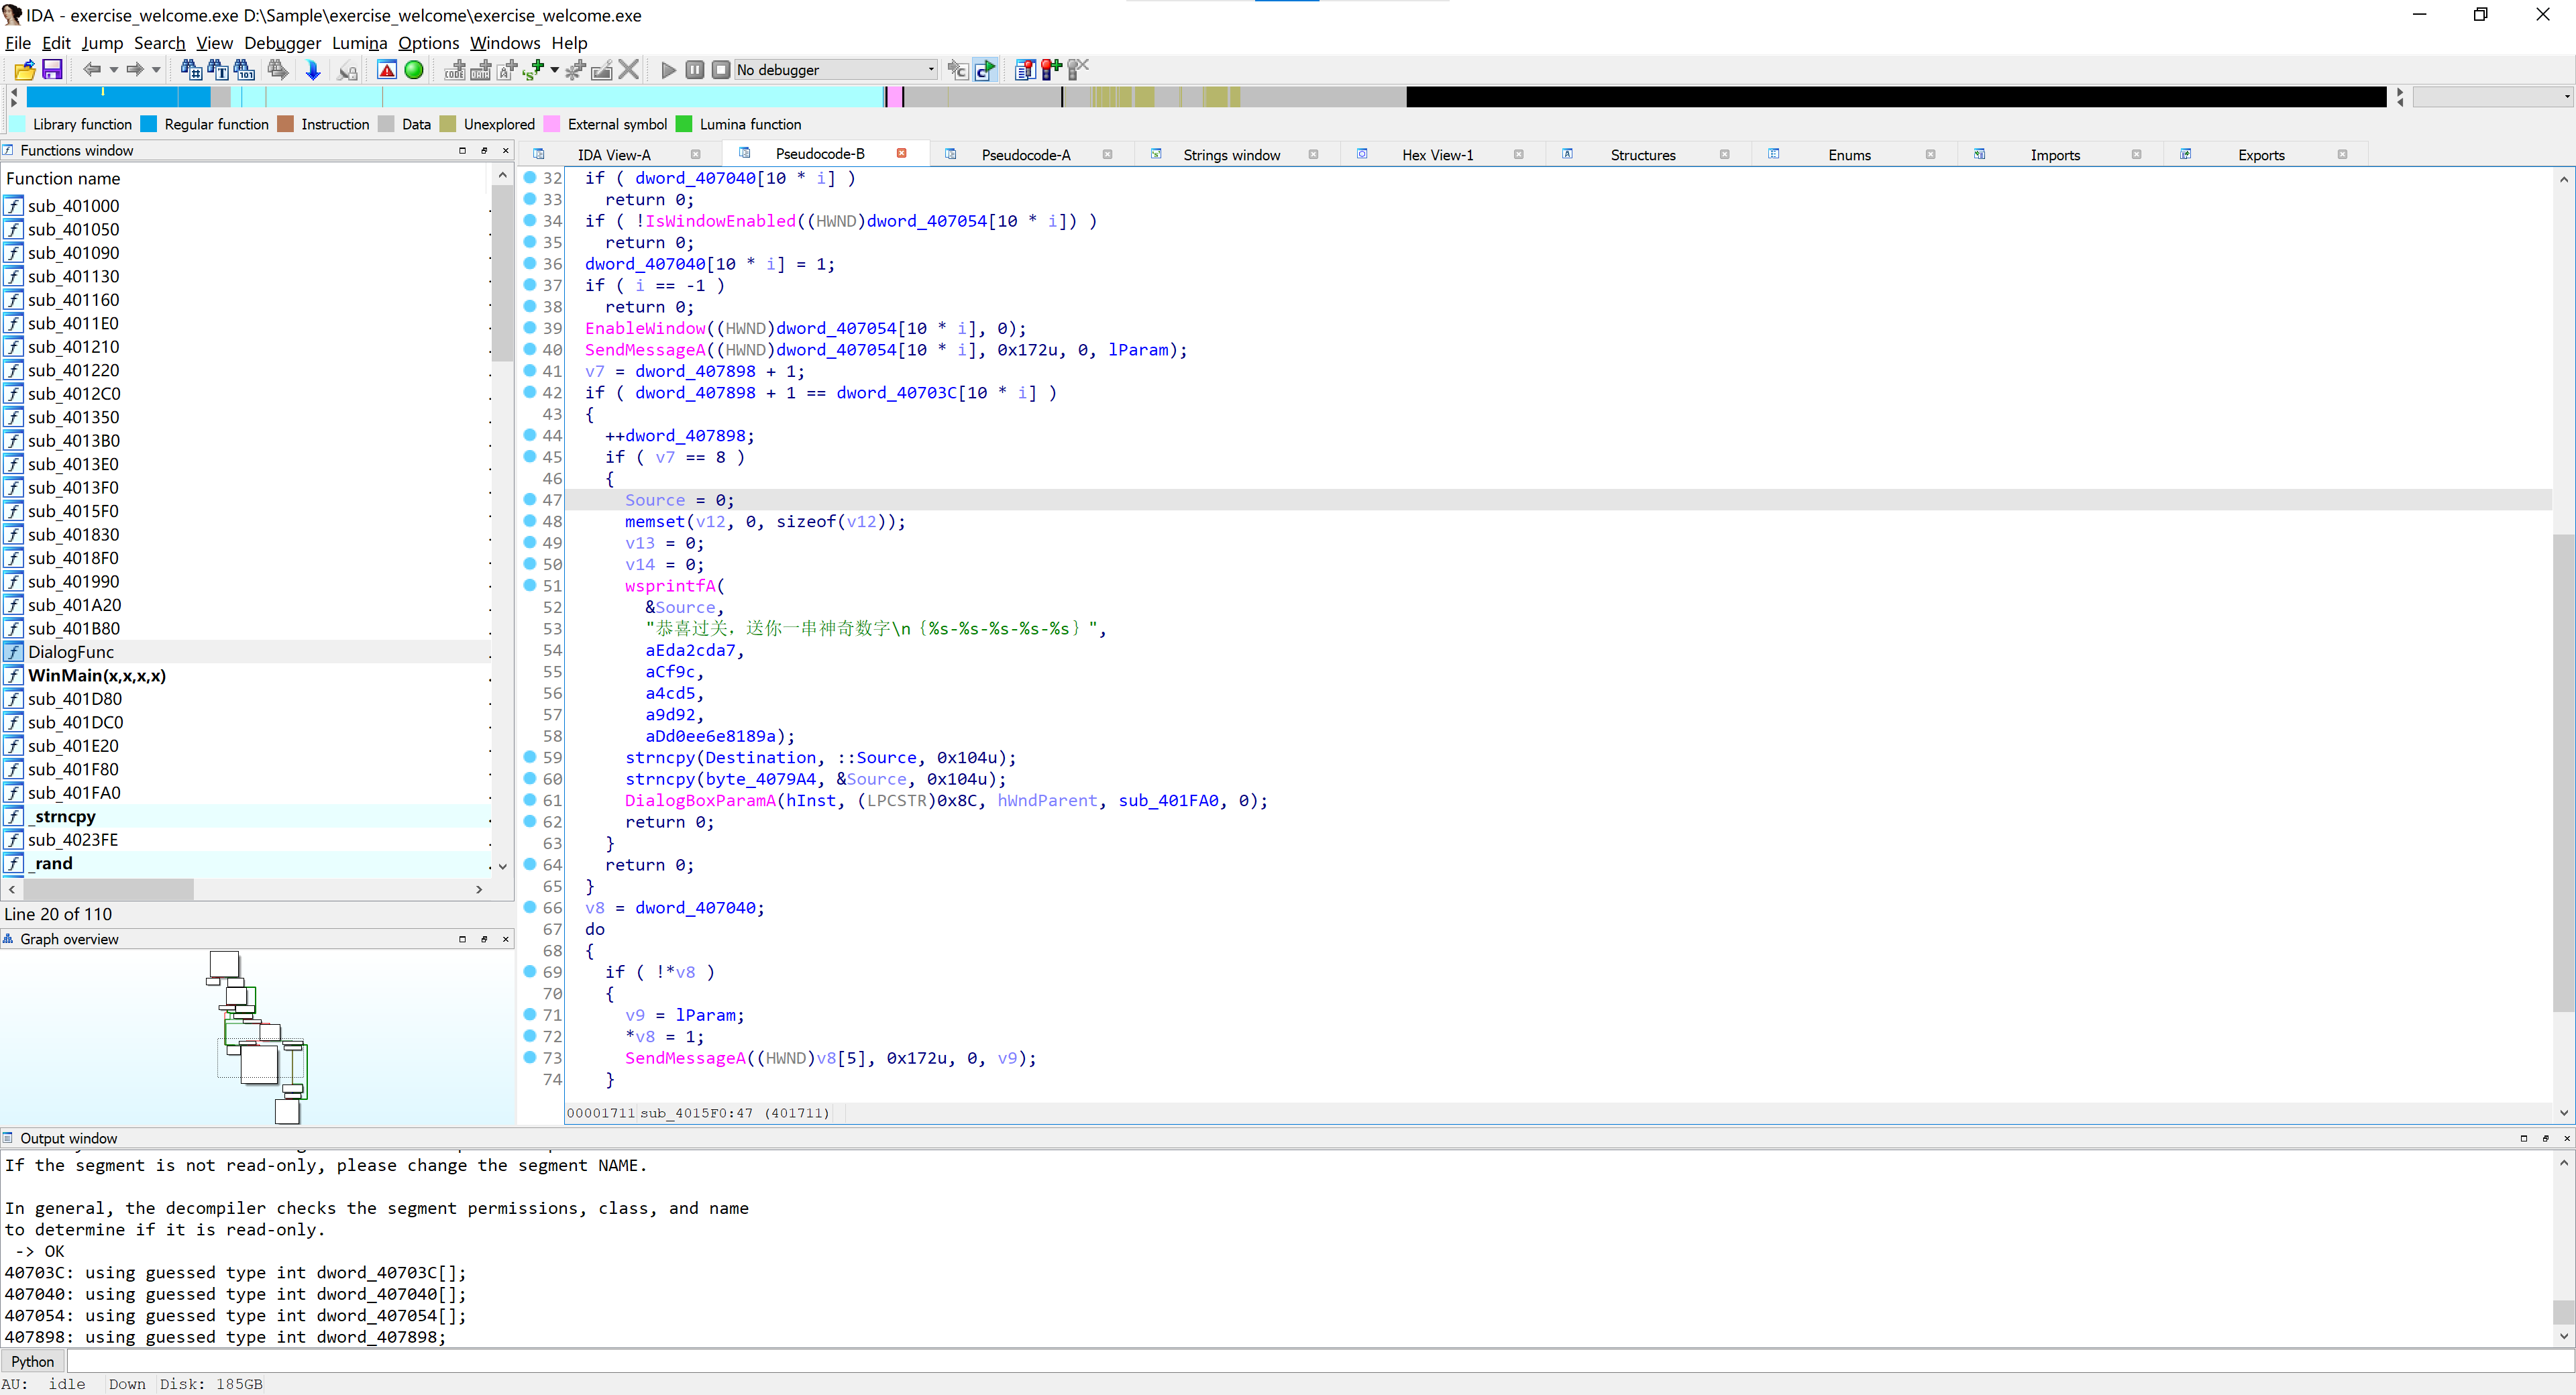Close the Pseudocode-B tab
The image size is (2576, 1395).
(901, 153)
